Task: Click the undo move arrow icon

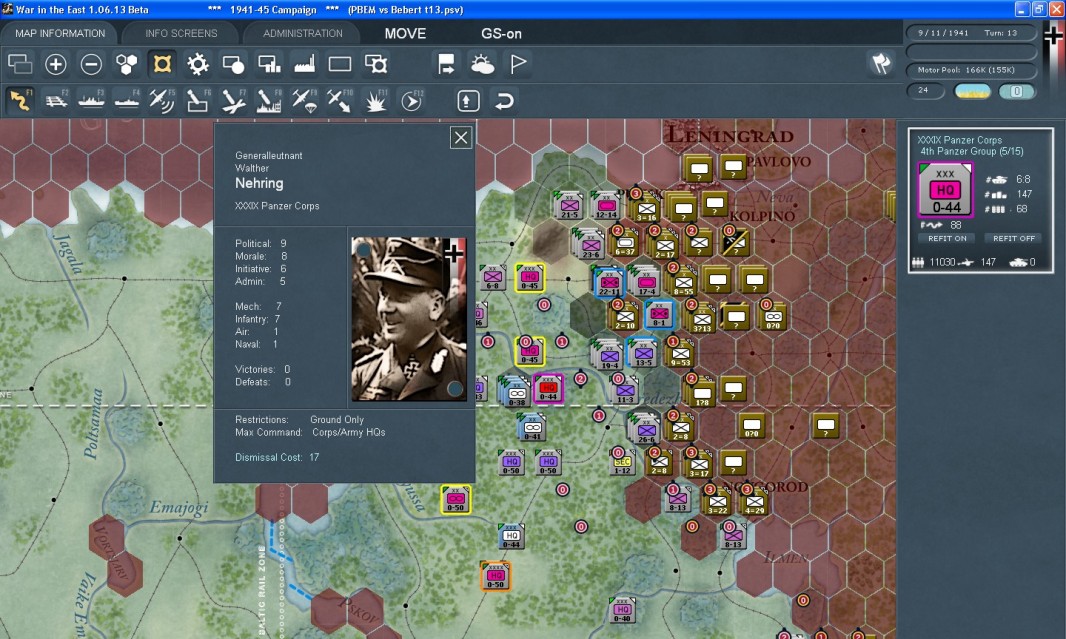Action: (x=505, y=100)
